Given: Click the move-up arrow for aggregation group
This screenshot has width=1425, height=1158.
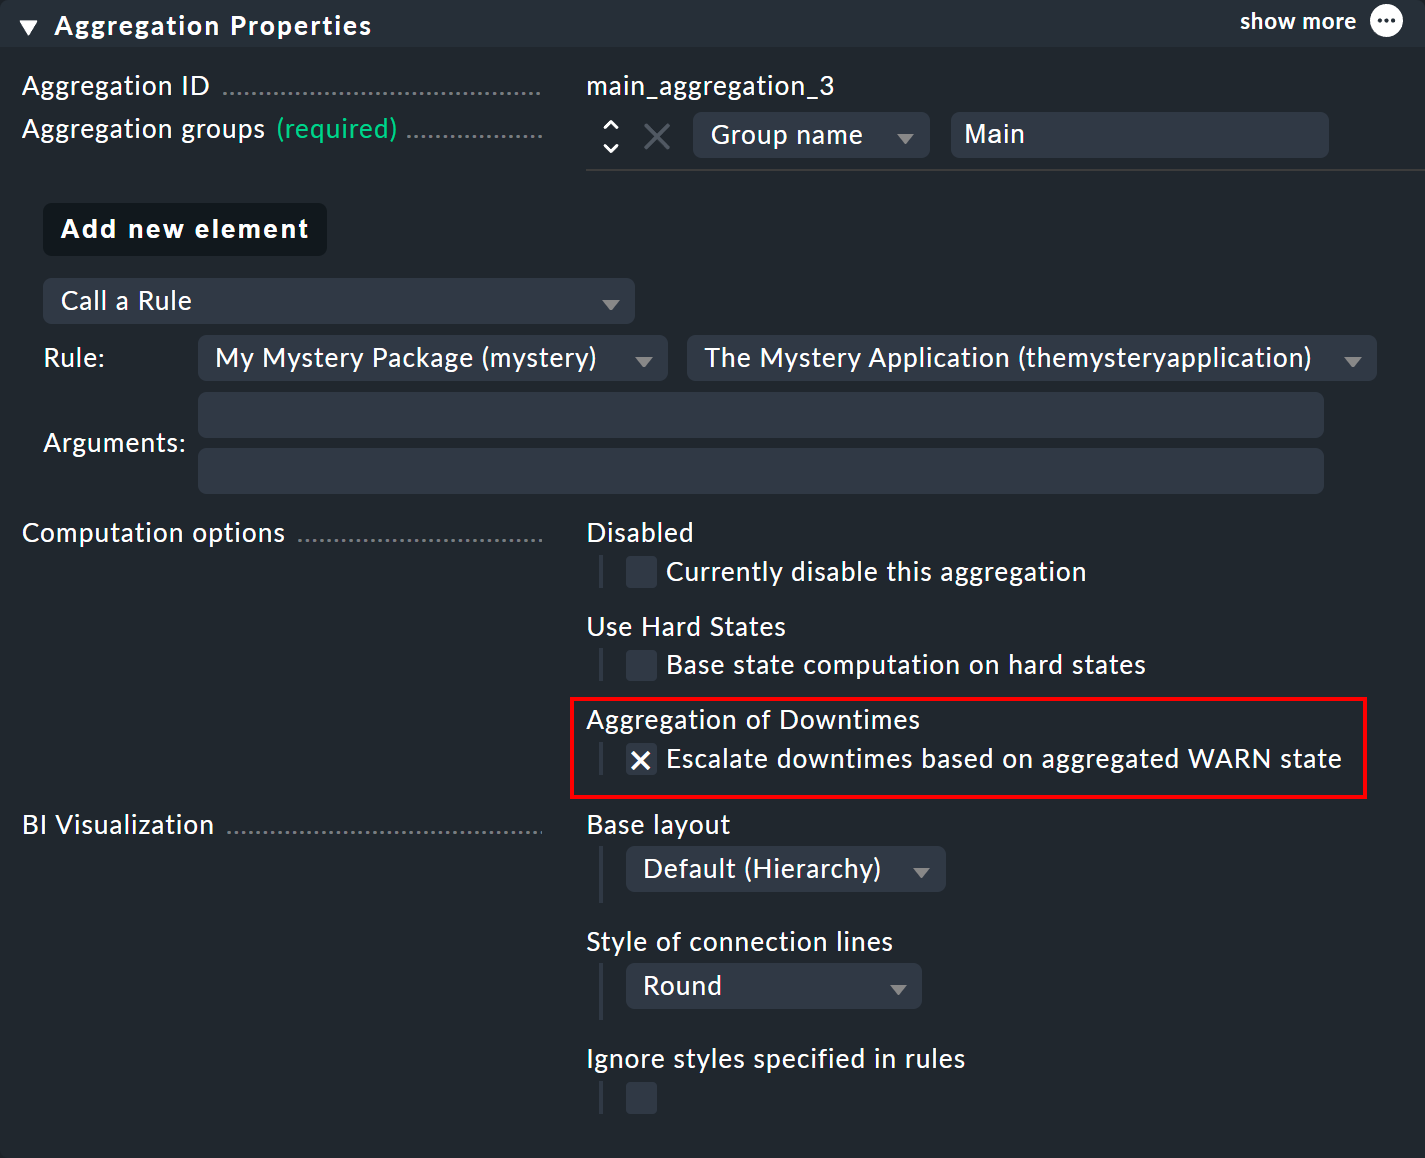Looking at the screenshot, I should [x=611, y=125].
